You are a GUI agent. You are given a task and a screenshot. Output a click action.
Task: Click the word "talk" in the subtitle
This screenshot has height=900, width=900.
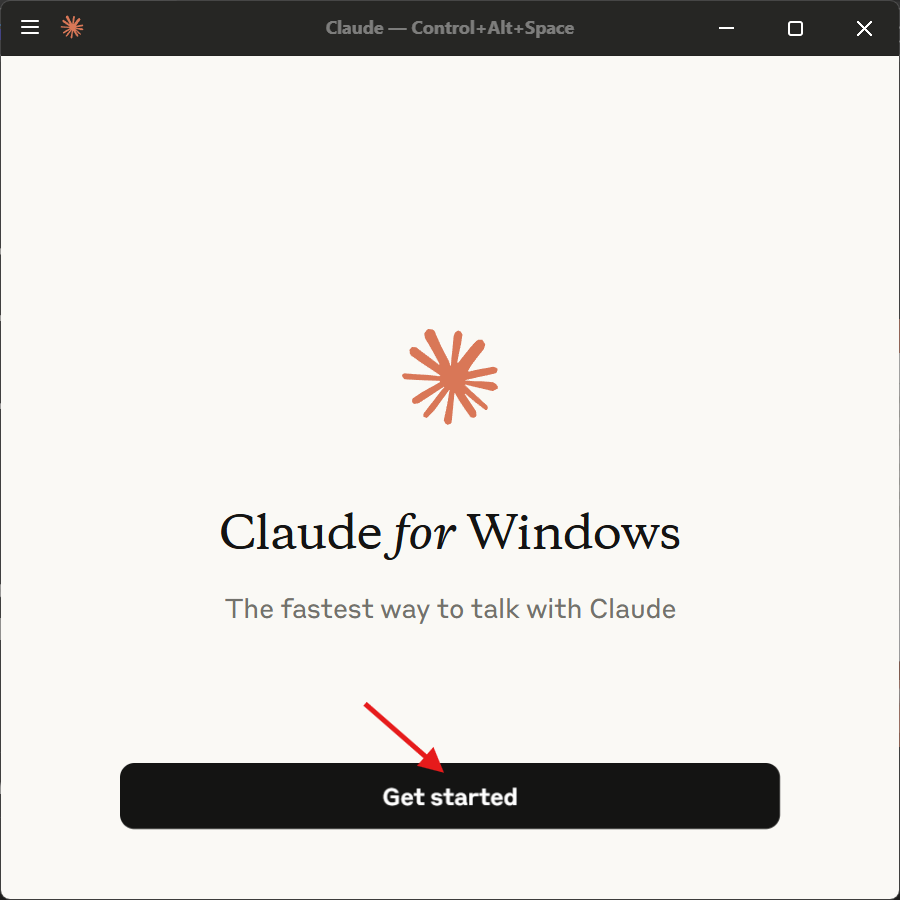[x=495, y=609]
